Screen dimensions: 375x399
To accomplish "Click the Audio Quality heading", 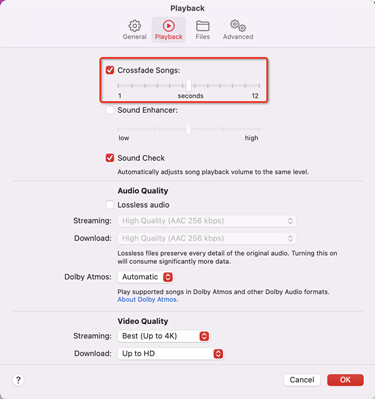I will pos(143,191).
